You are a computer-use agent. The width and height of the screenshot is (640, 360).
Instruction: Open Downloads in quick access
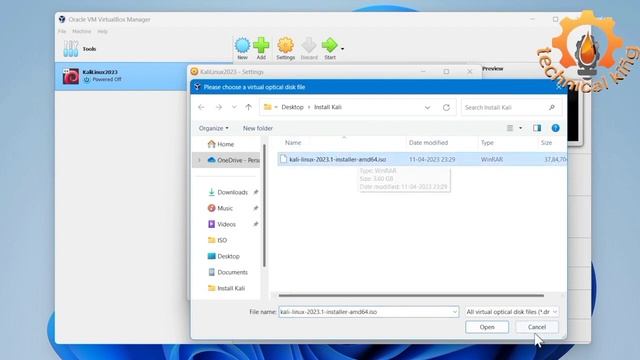[x=228, y=192]
